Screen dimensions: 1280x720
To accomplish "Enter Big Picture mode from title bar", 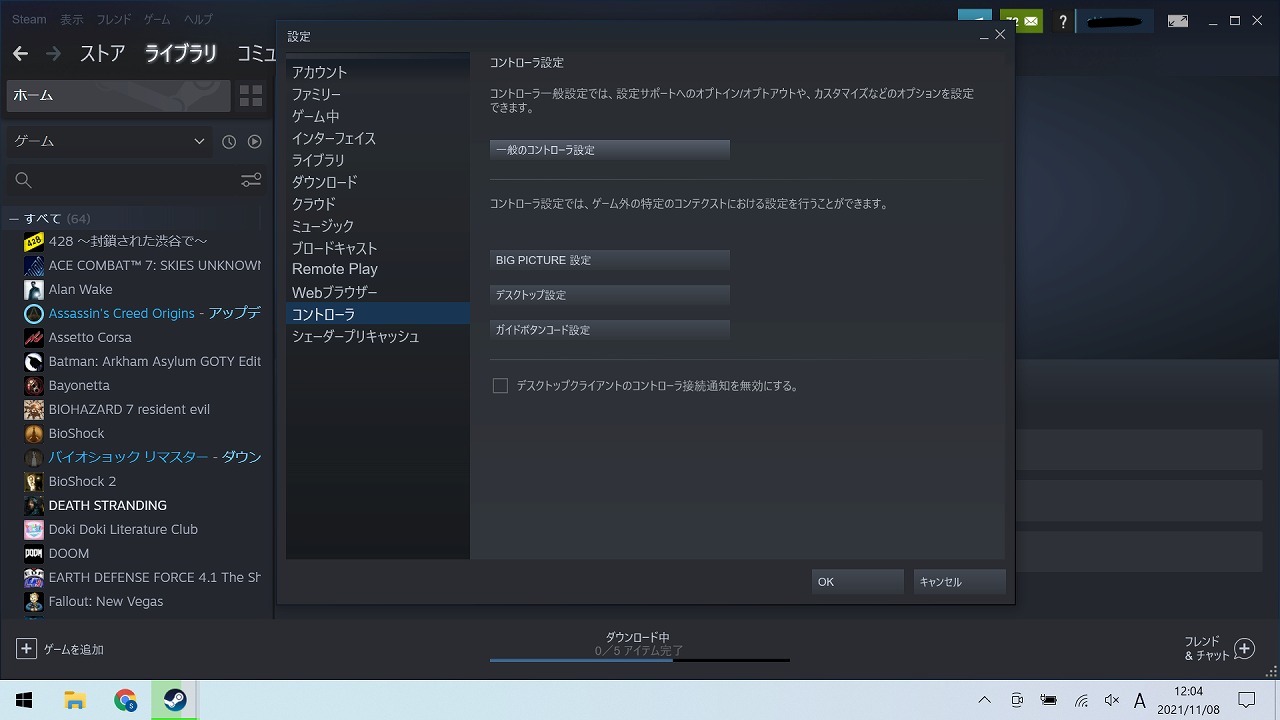I will (1178, 21).
